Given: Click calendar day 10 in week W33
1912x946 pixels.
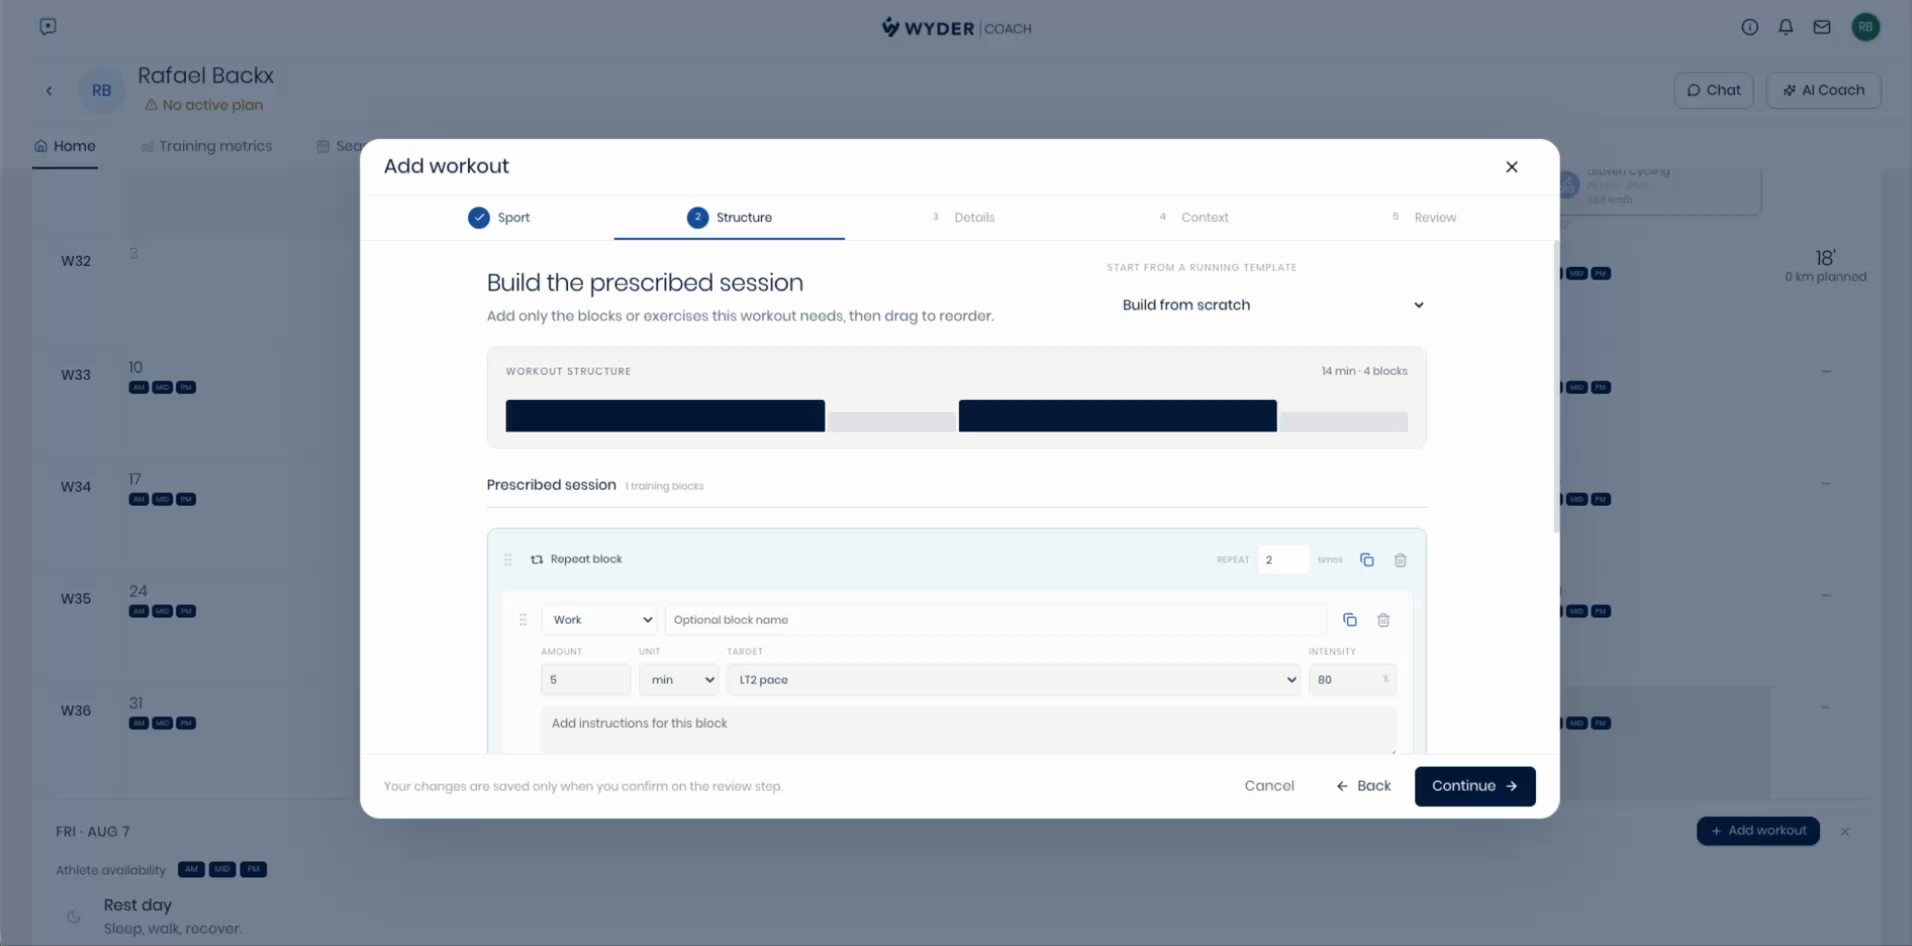Looking at the screenshot, I should tap(136, 367).
